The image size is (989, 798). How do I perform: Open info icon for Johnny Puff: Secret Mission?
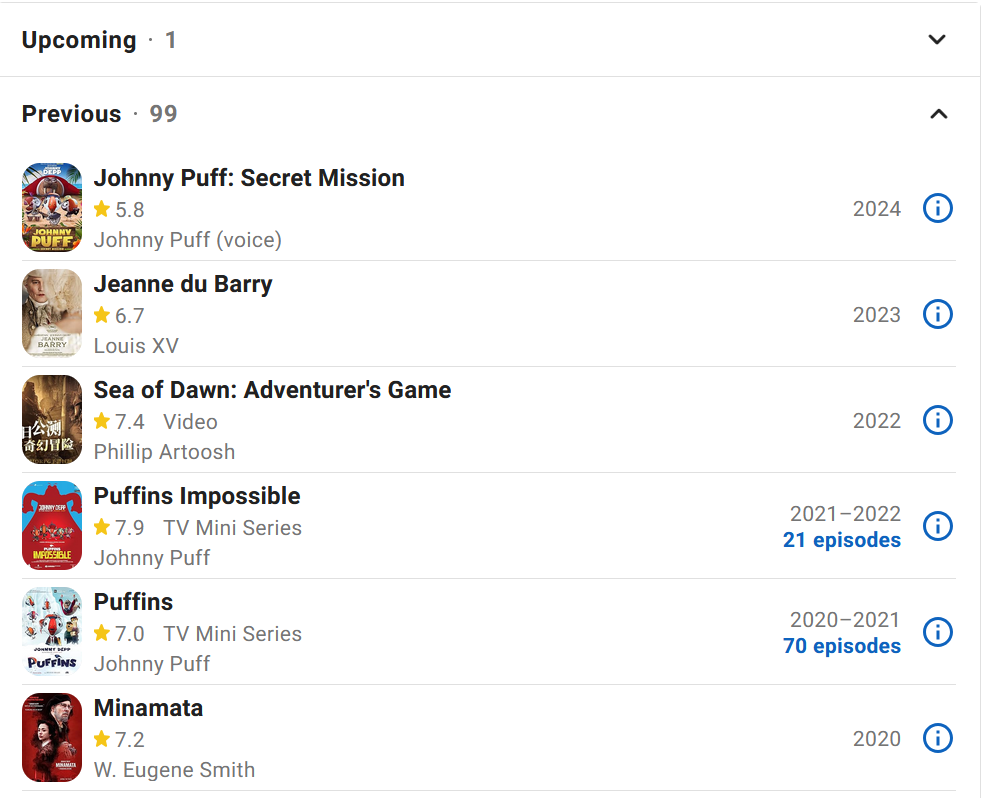(x=937, y=208)
